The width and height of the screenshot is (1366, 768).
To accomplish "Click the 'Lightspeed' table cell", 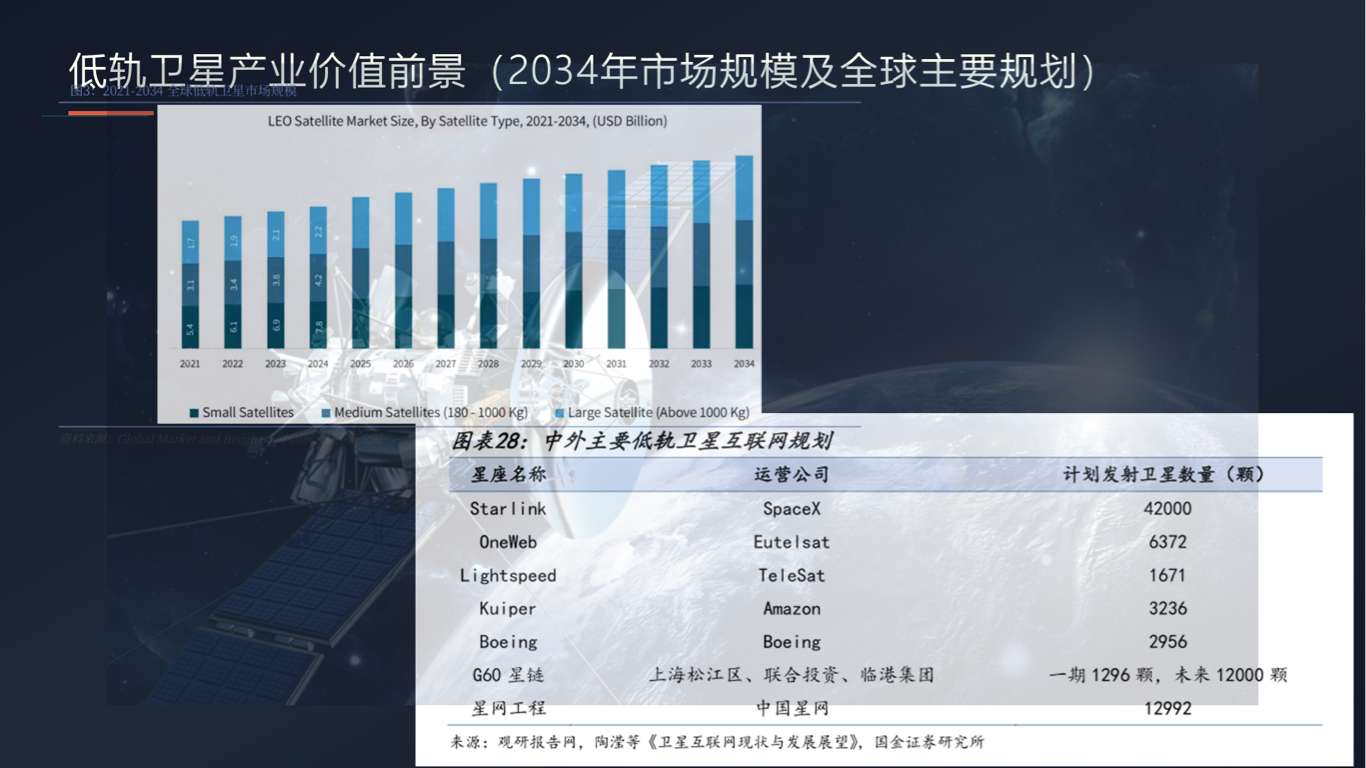I will (508, 575).
